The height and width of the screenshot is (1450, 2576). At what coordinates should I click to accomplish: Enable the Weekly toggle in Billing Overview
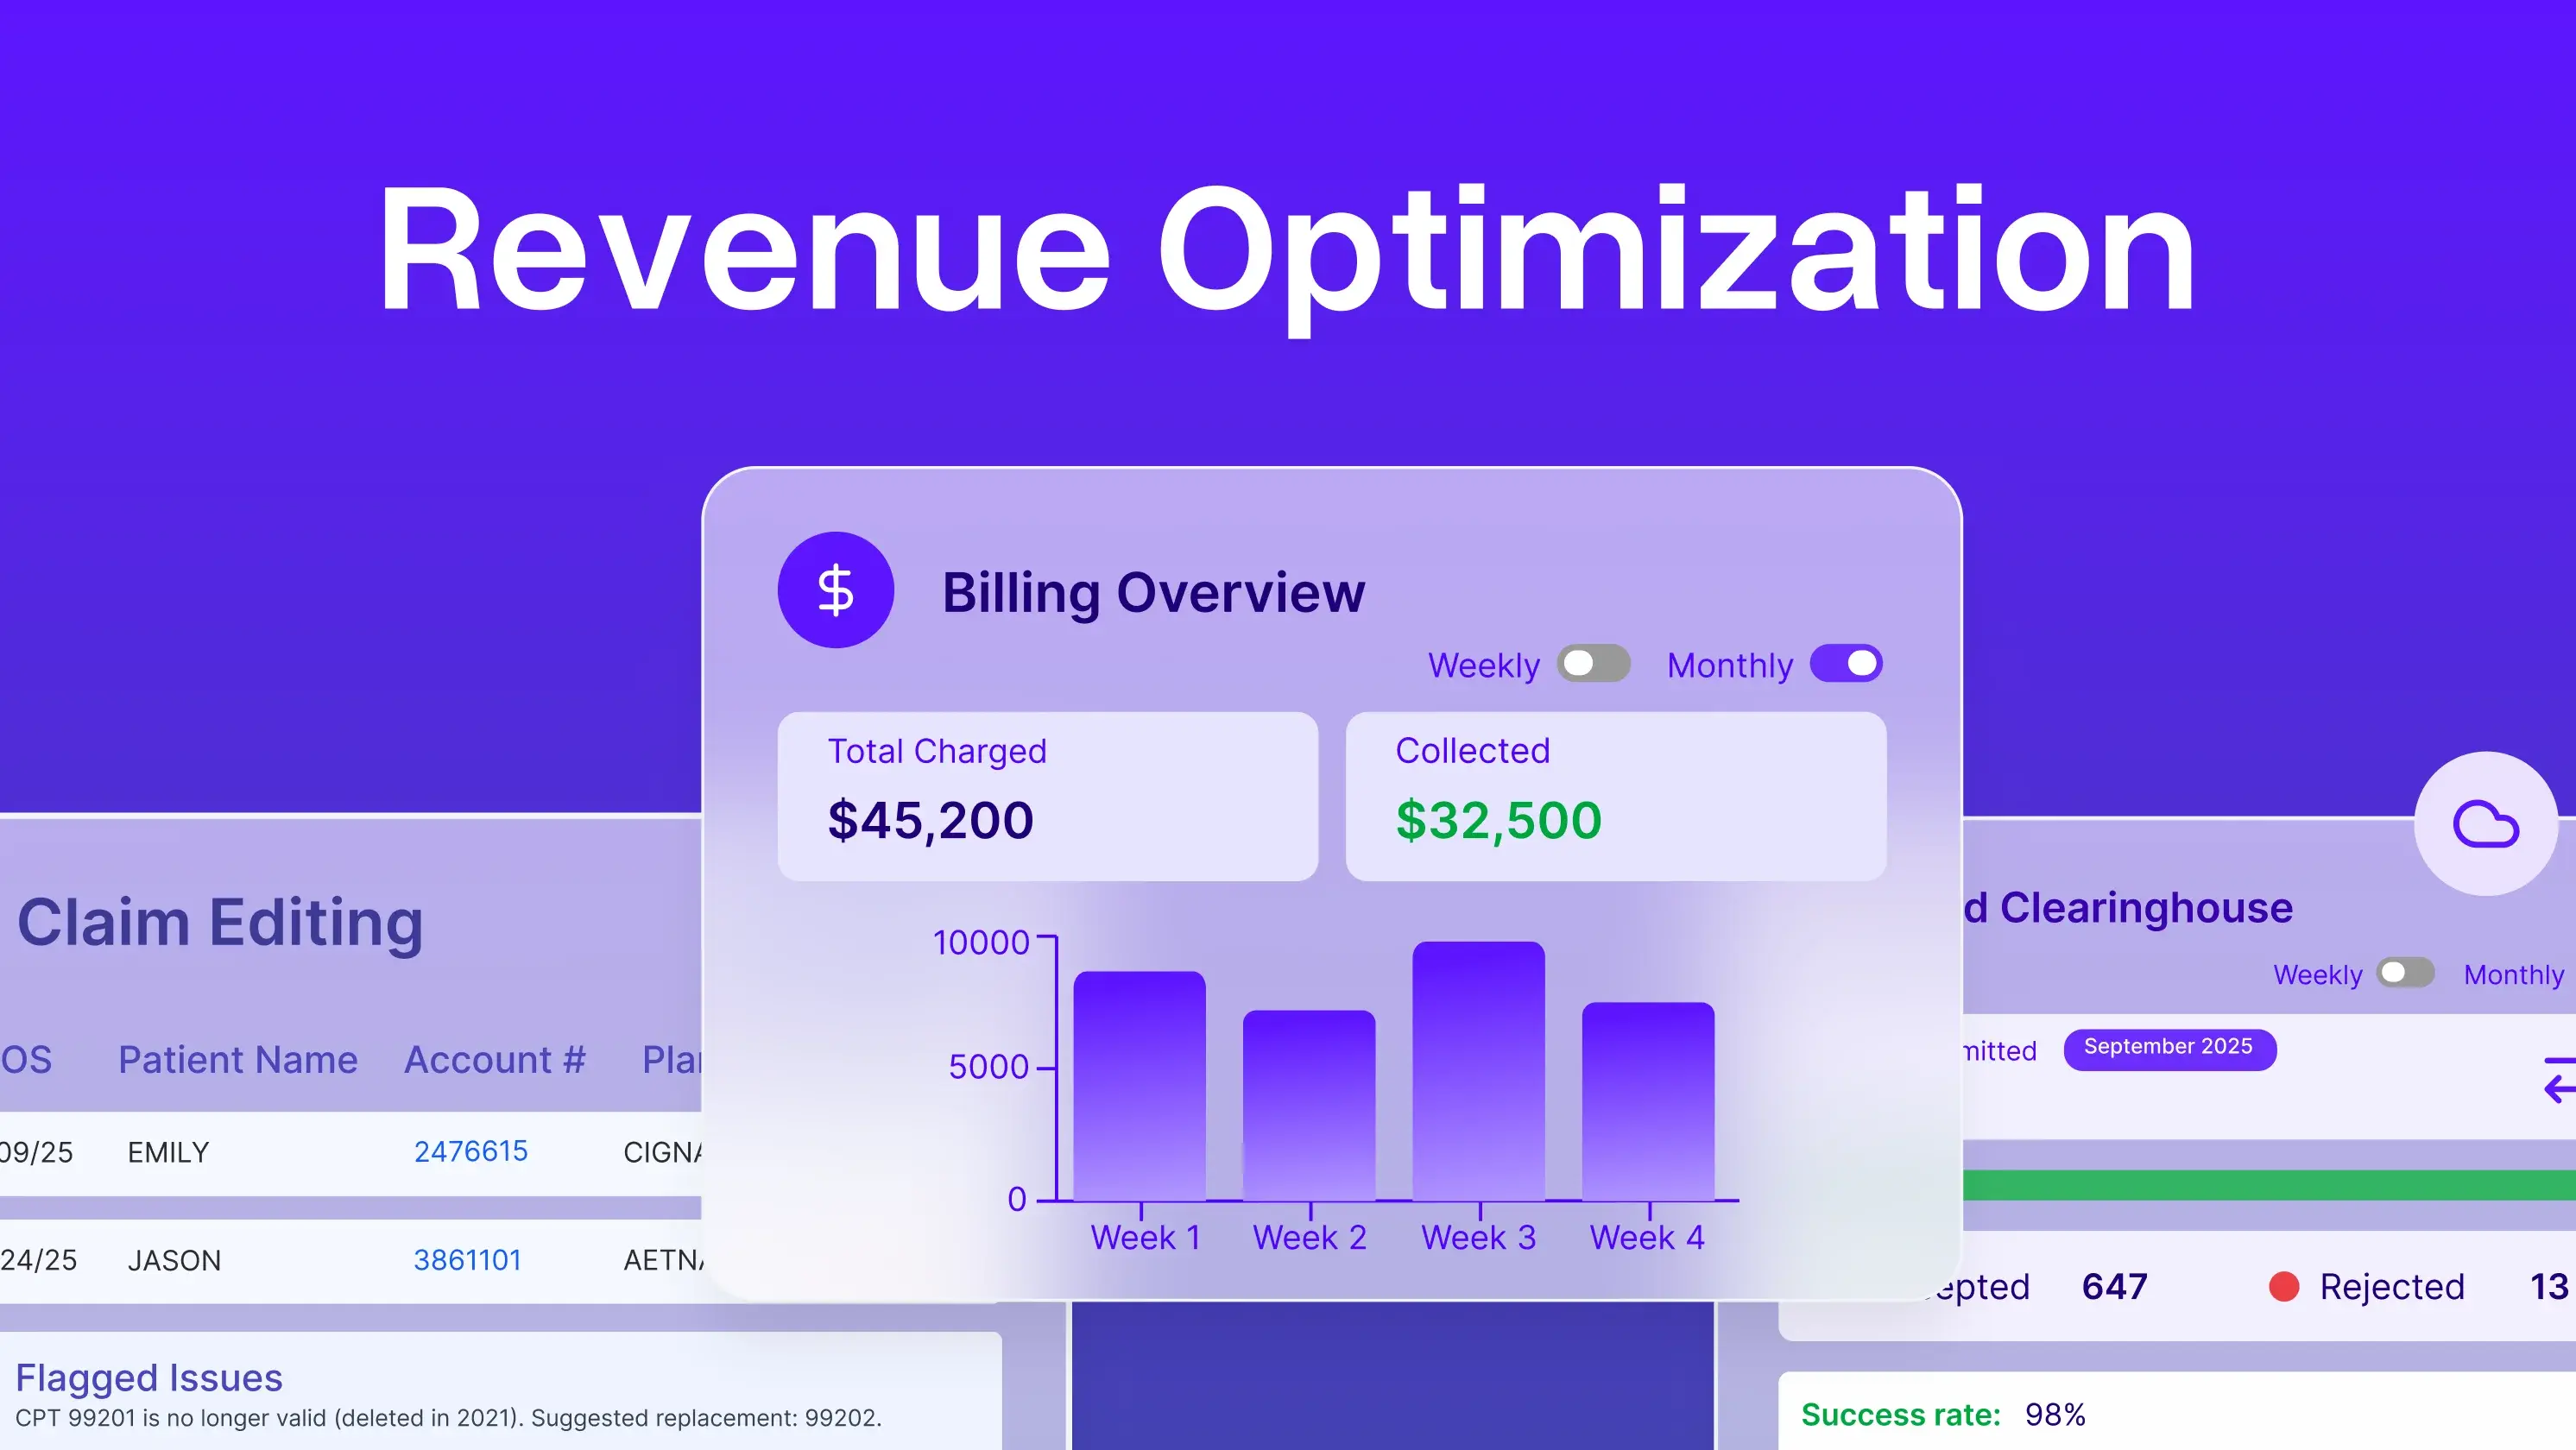tap(1593, 664)
